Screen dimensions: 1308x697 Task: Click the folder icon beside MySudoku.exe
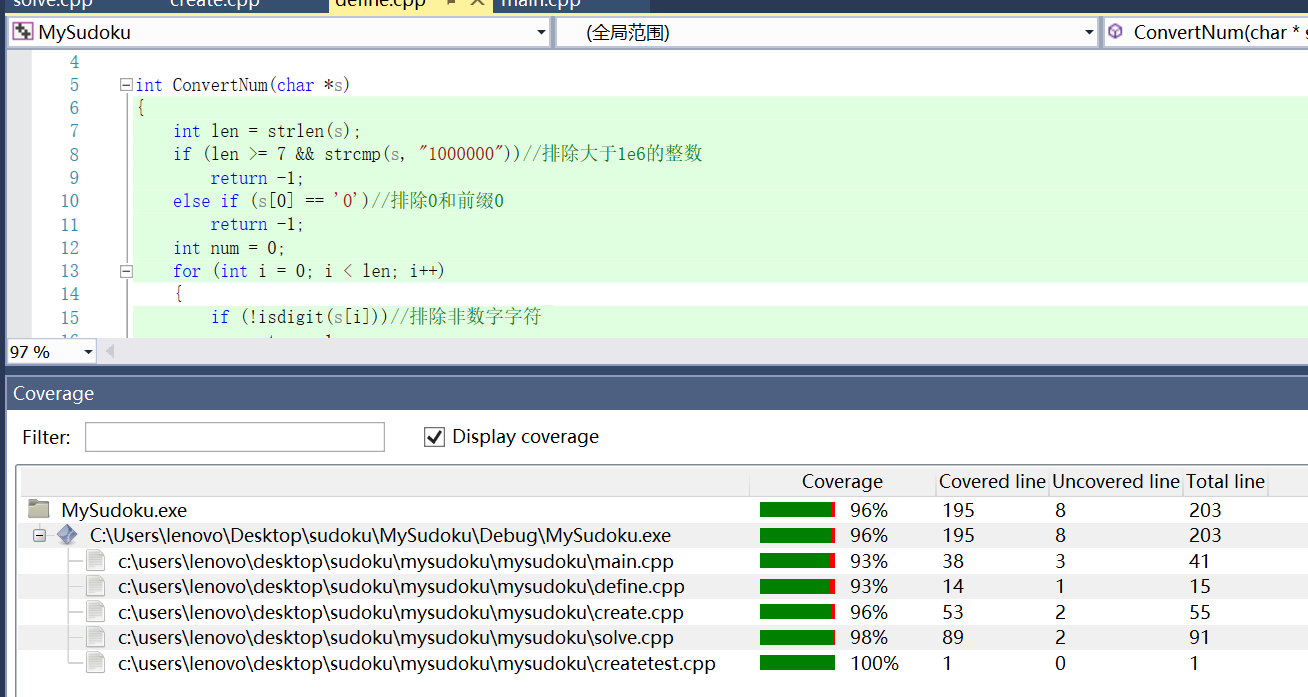point(39,509)
